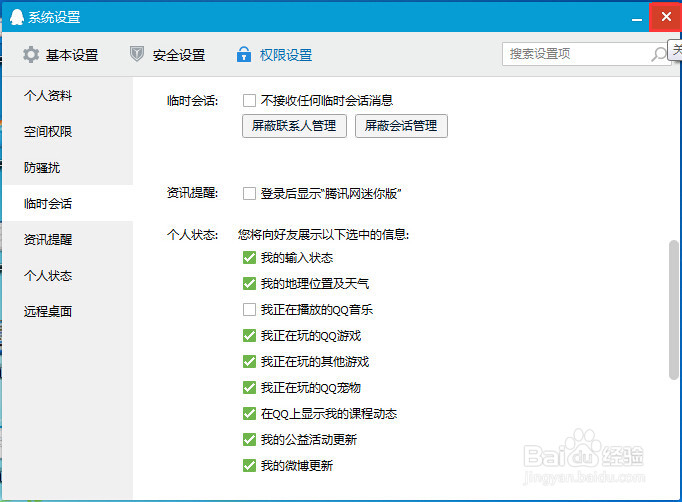Click the QQ penguin logo in title bar

pyautogui.click(x=17, y=17)
